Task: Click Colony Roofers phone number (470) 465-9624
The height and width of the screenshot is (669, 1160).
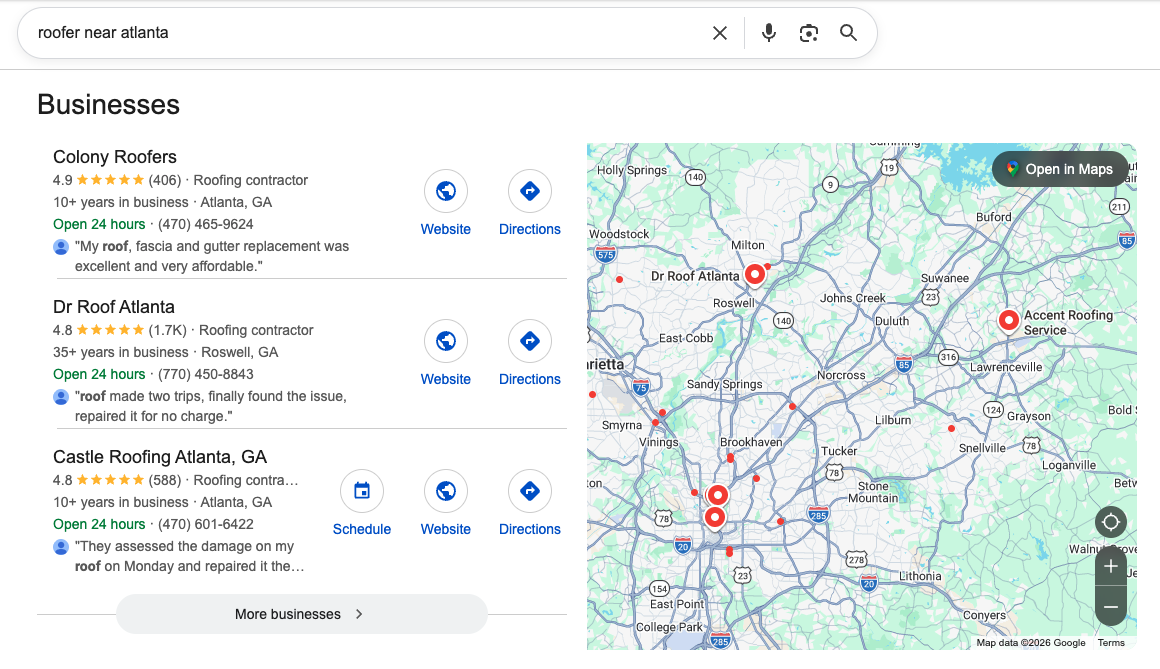Action: (206, 224)
